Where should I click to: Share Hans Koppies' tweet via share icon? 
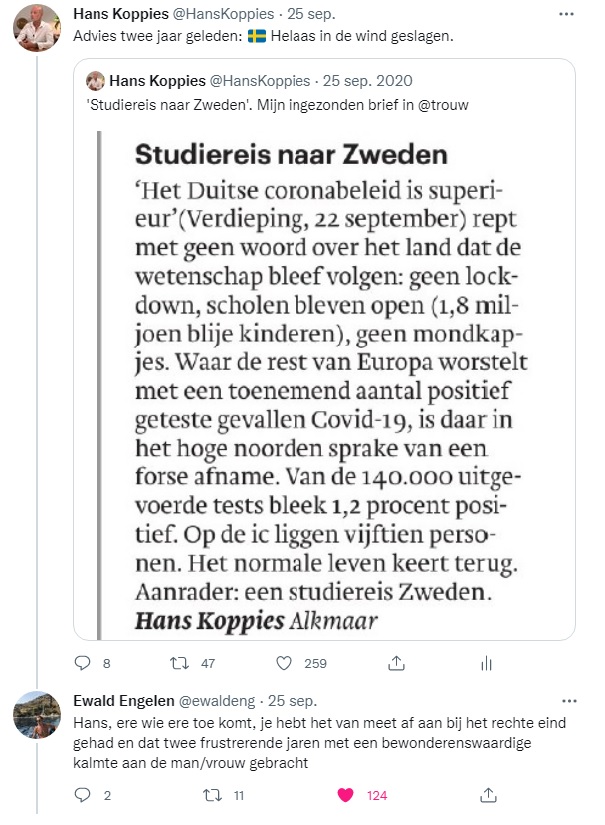(x=396, y=662)
